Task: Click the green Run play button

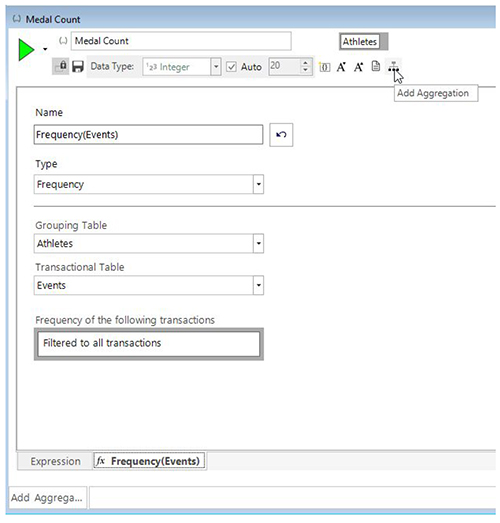Action: 26,50
